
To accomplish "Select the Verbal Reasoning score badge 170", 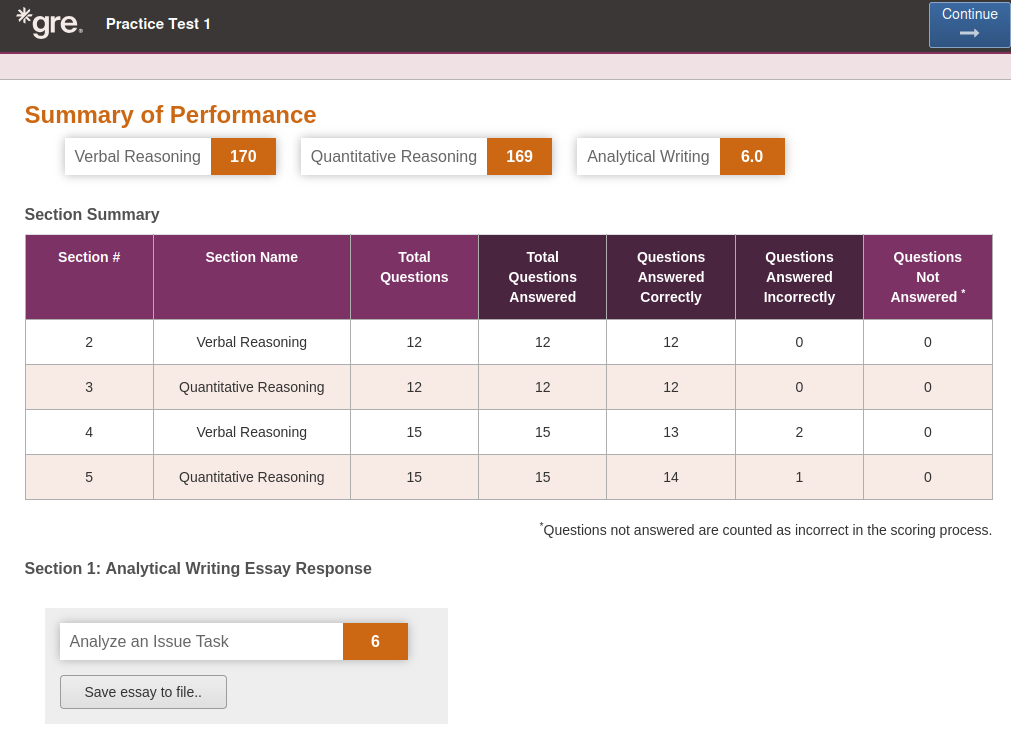I will coord(243,156).
